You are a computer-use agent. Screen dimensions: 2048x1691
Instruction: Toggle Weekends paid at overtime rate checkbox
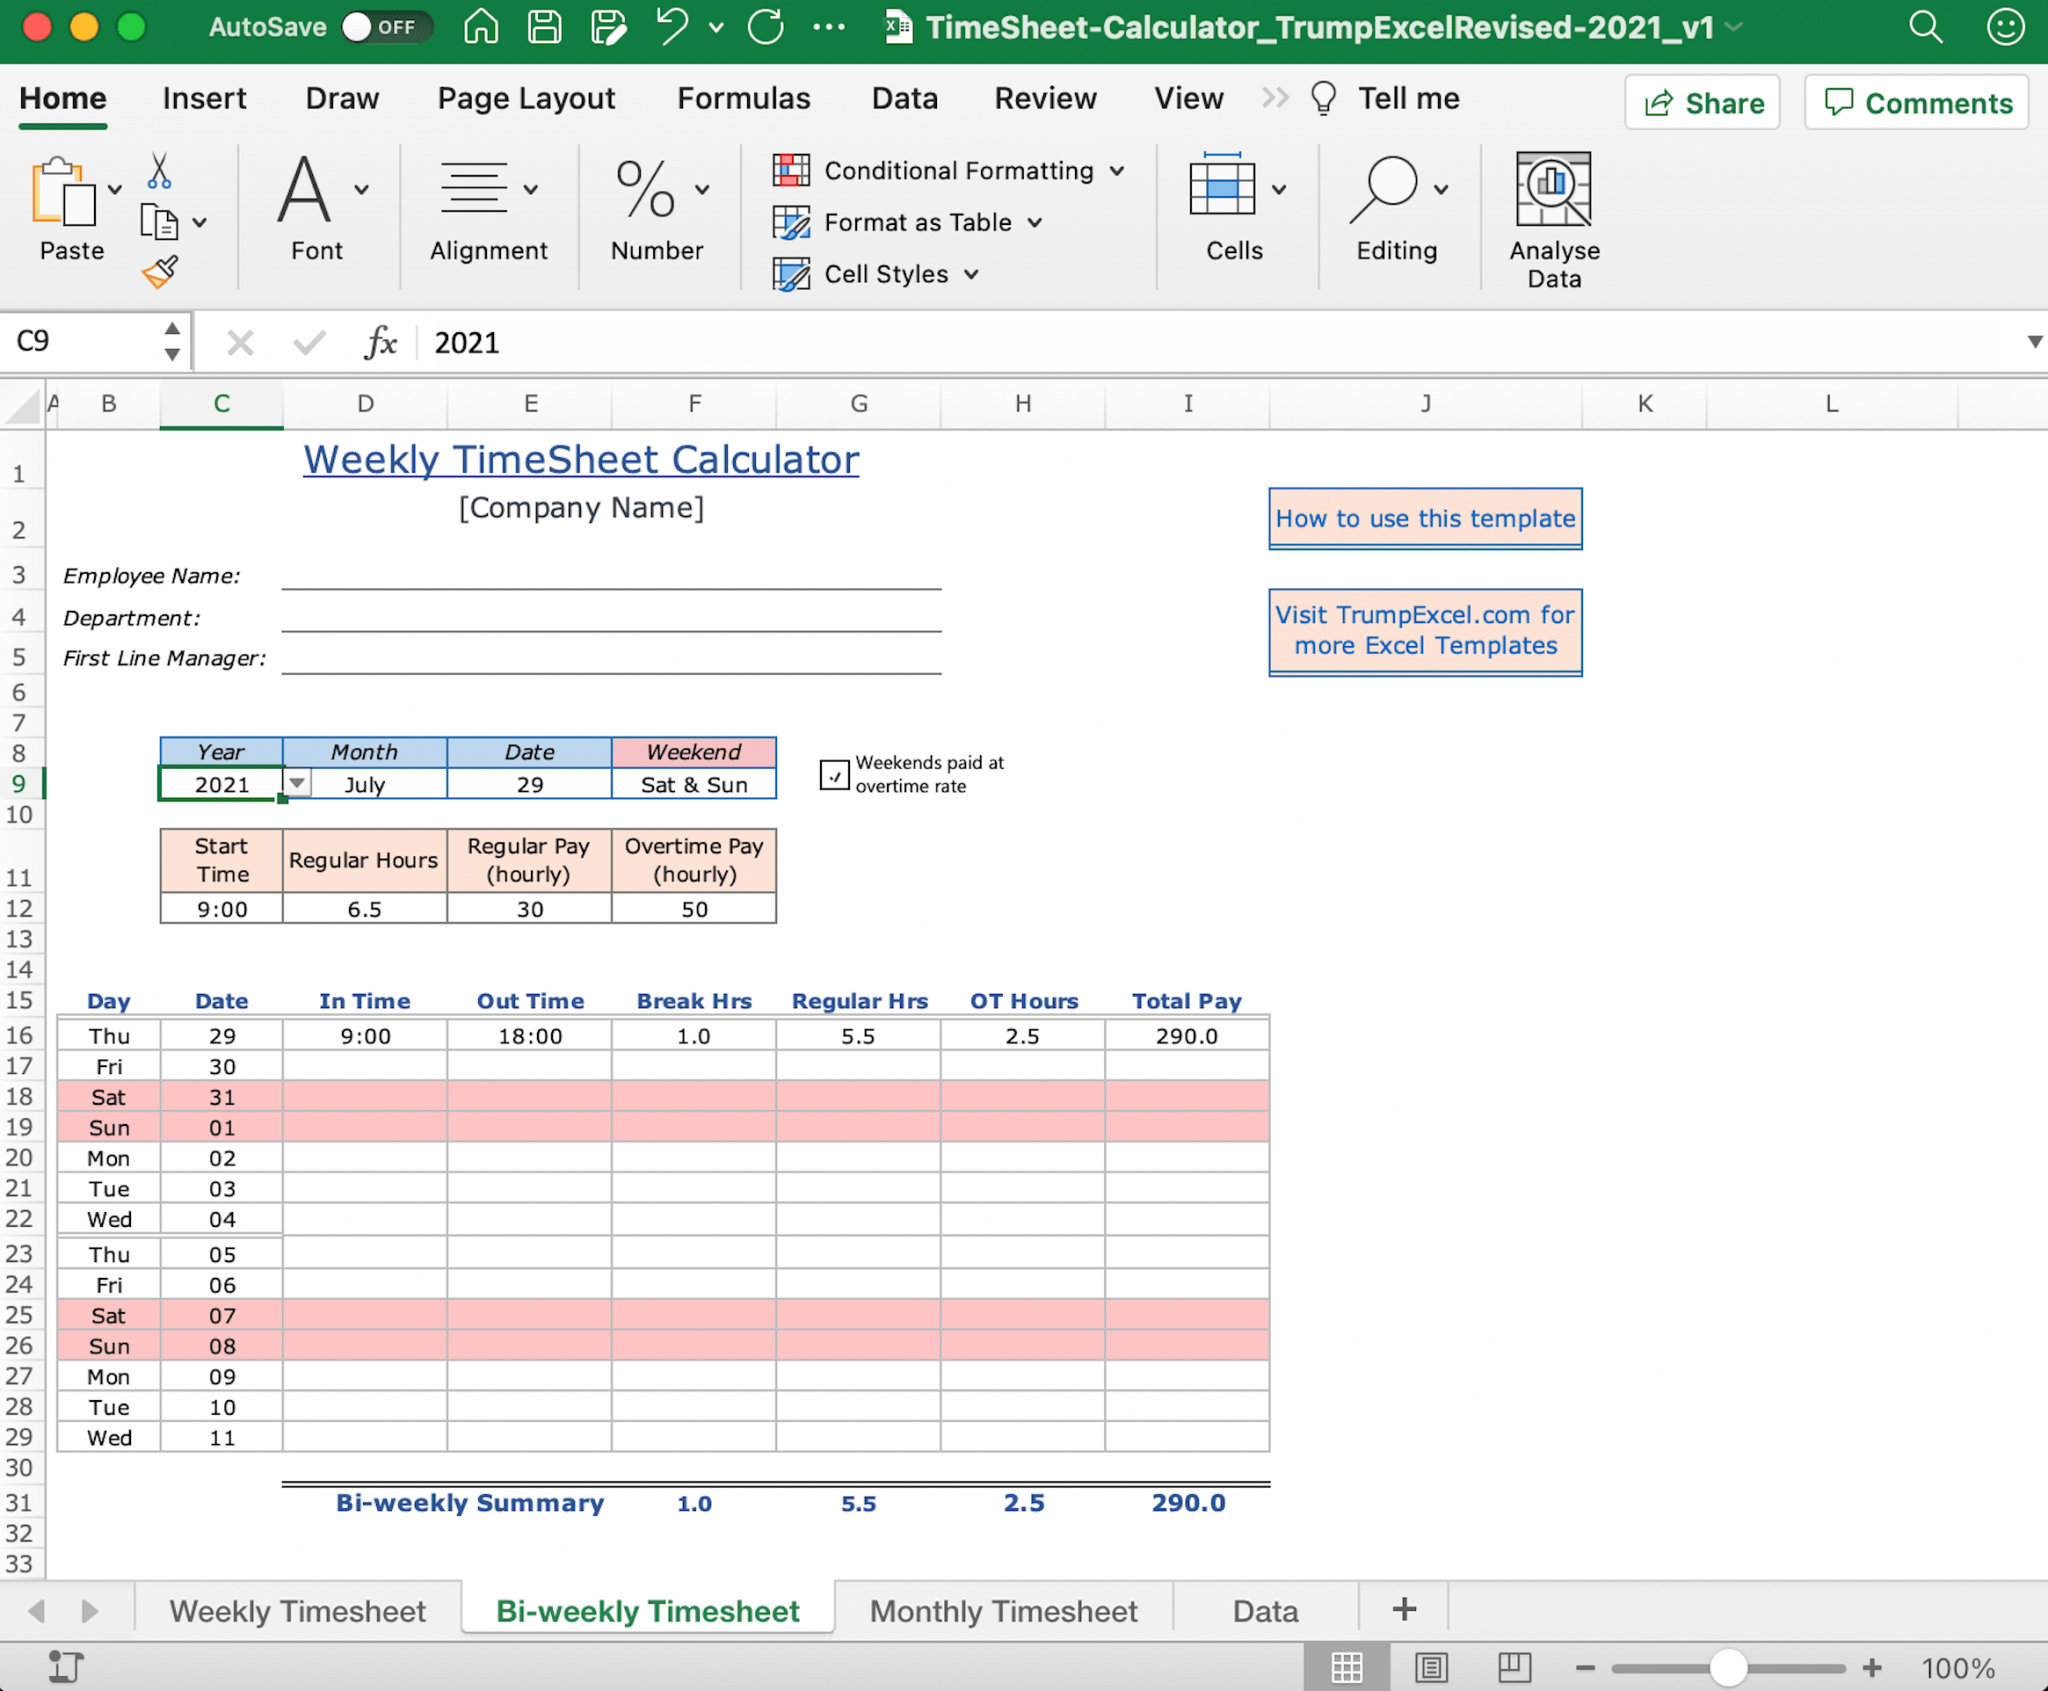click(834, 775)
